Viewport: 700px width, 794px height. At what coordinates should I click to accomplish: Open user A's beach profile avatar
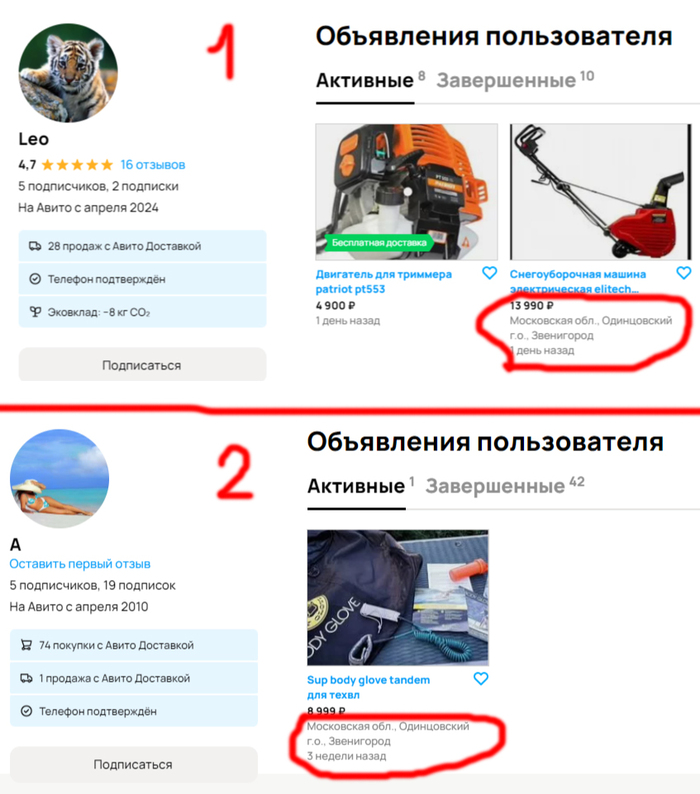coord(60,479)
